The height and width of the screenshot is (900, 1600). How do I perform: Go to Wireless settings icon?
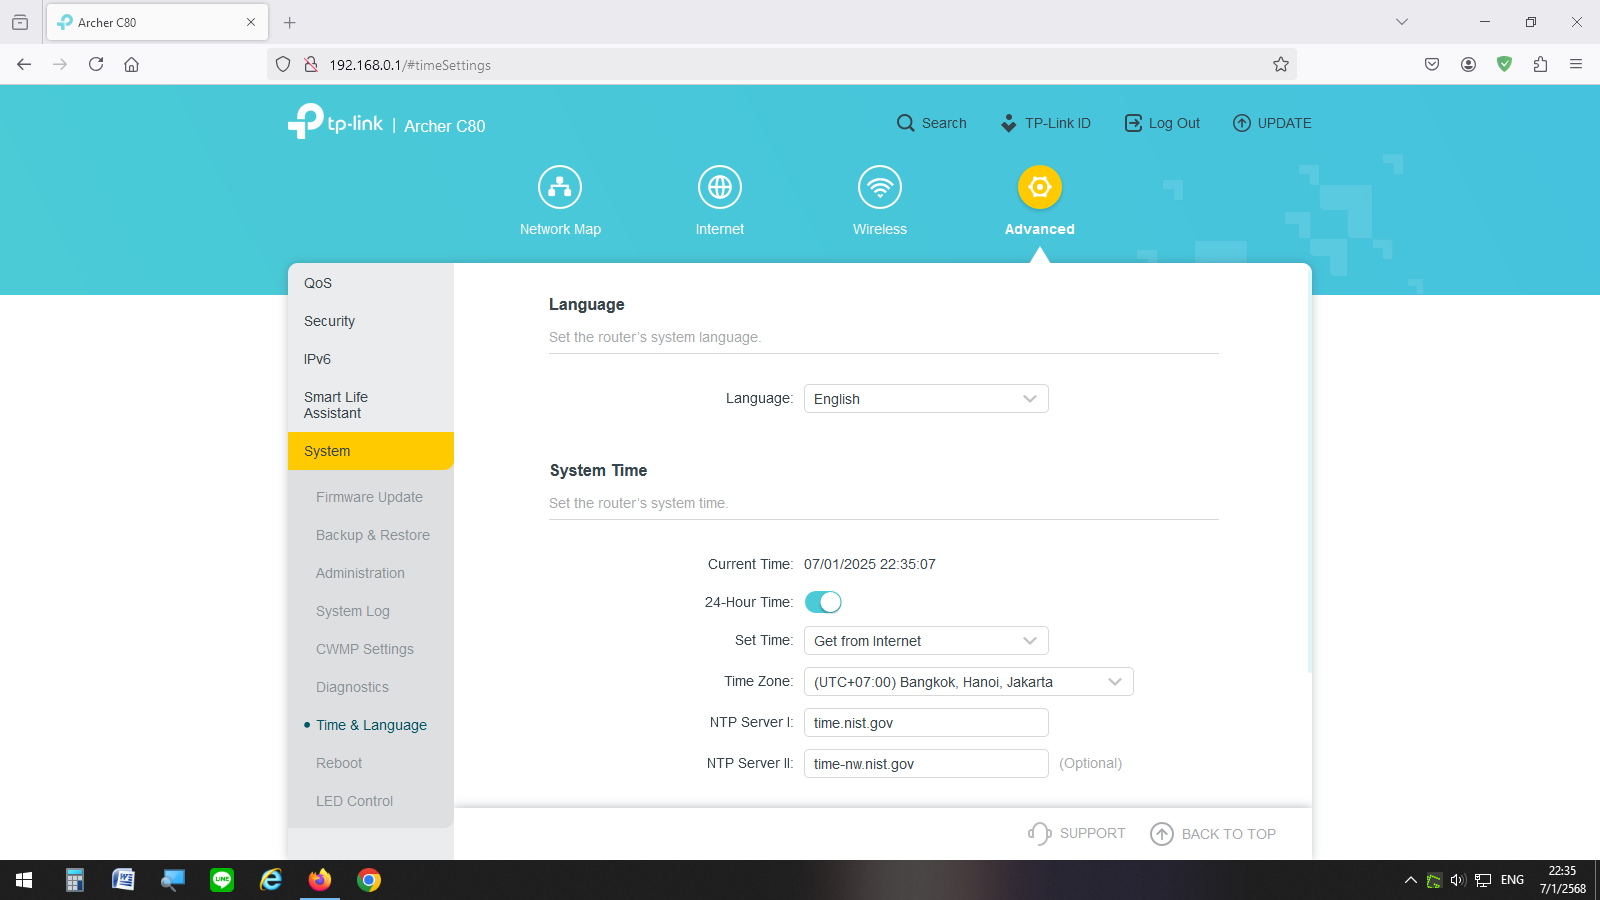pos(880,187)
